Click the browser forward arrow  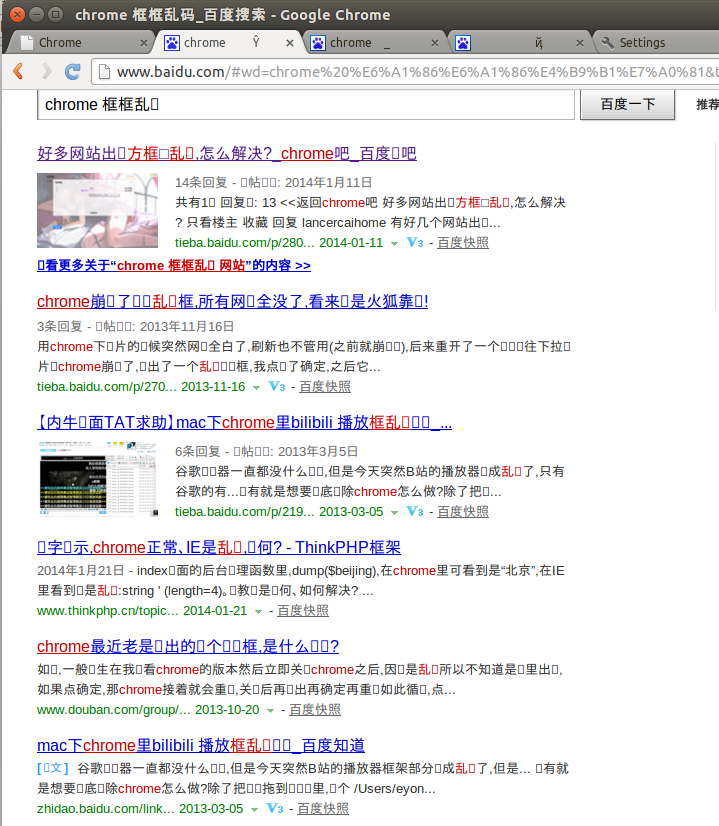pos(46,71)
